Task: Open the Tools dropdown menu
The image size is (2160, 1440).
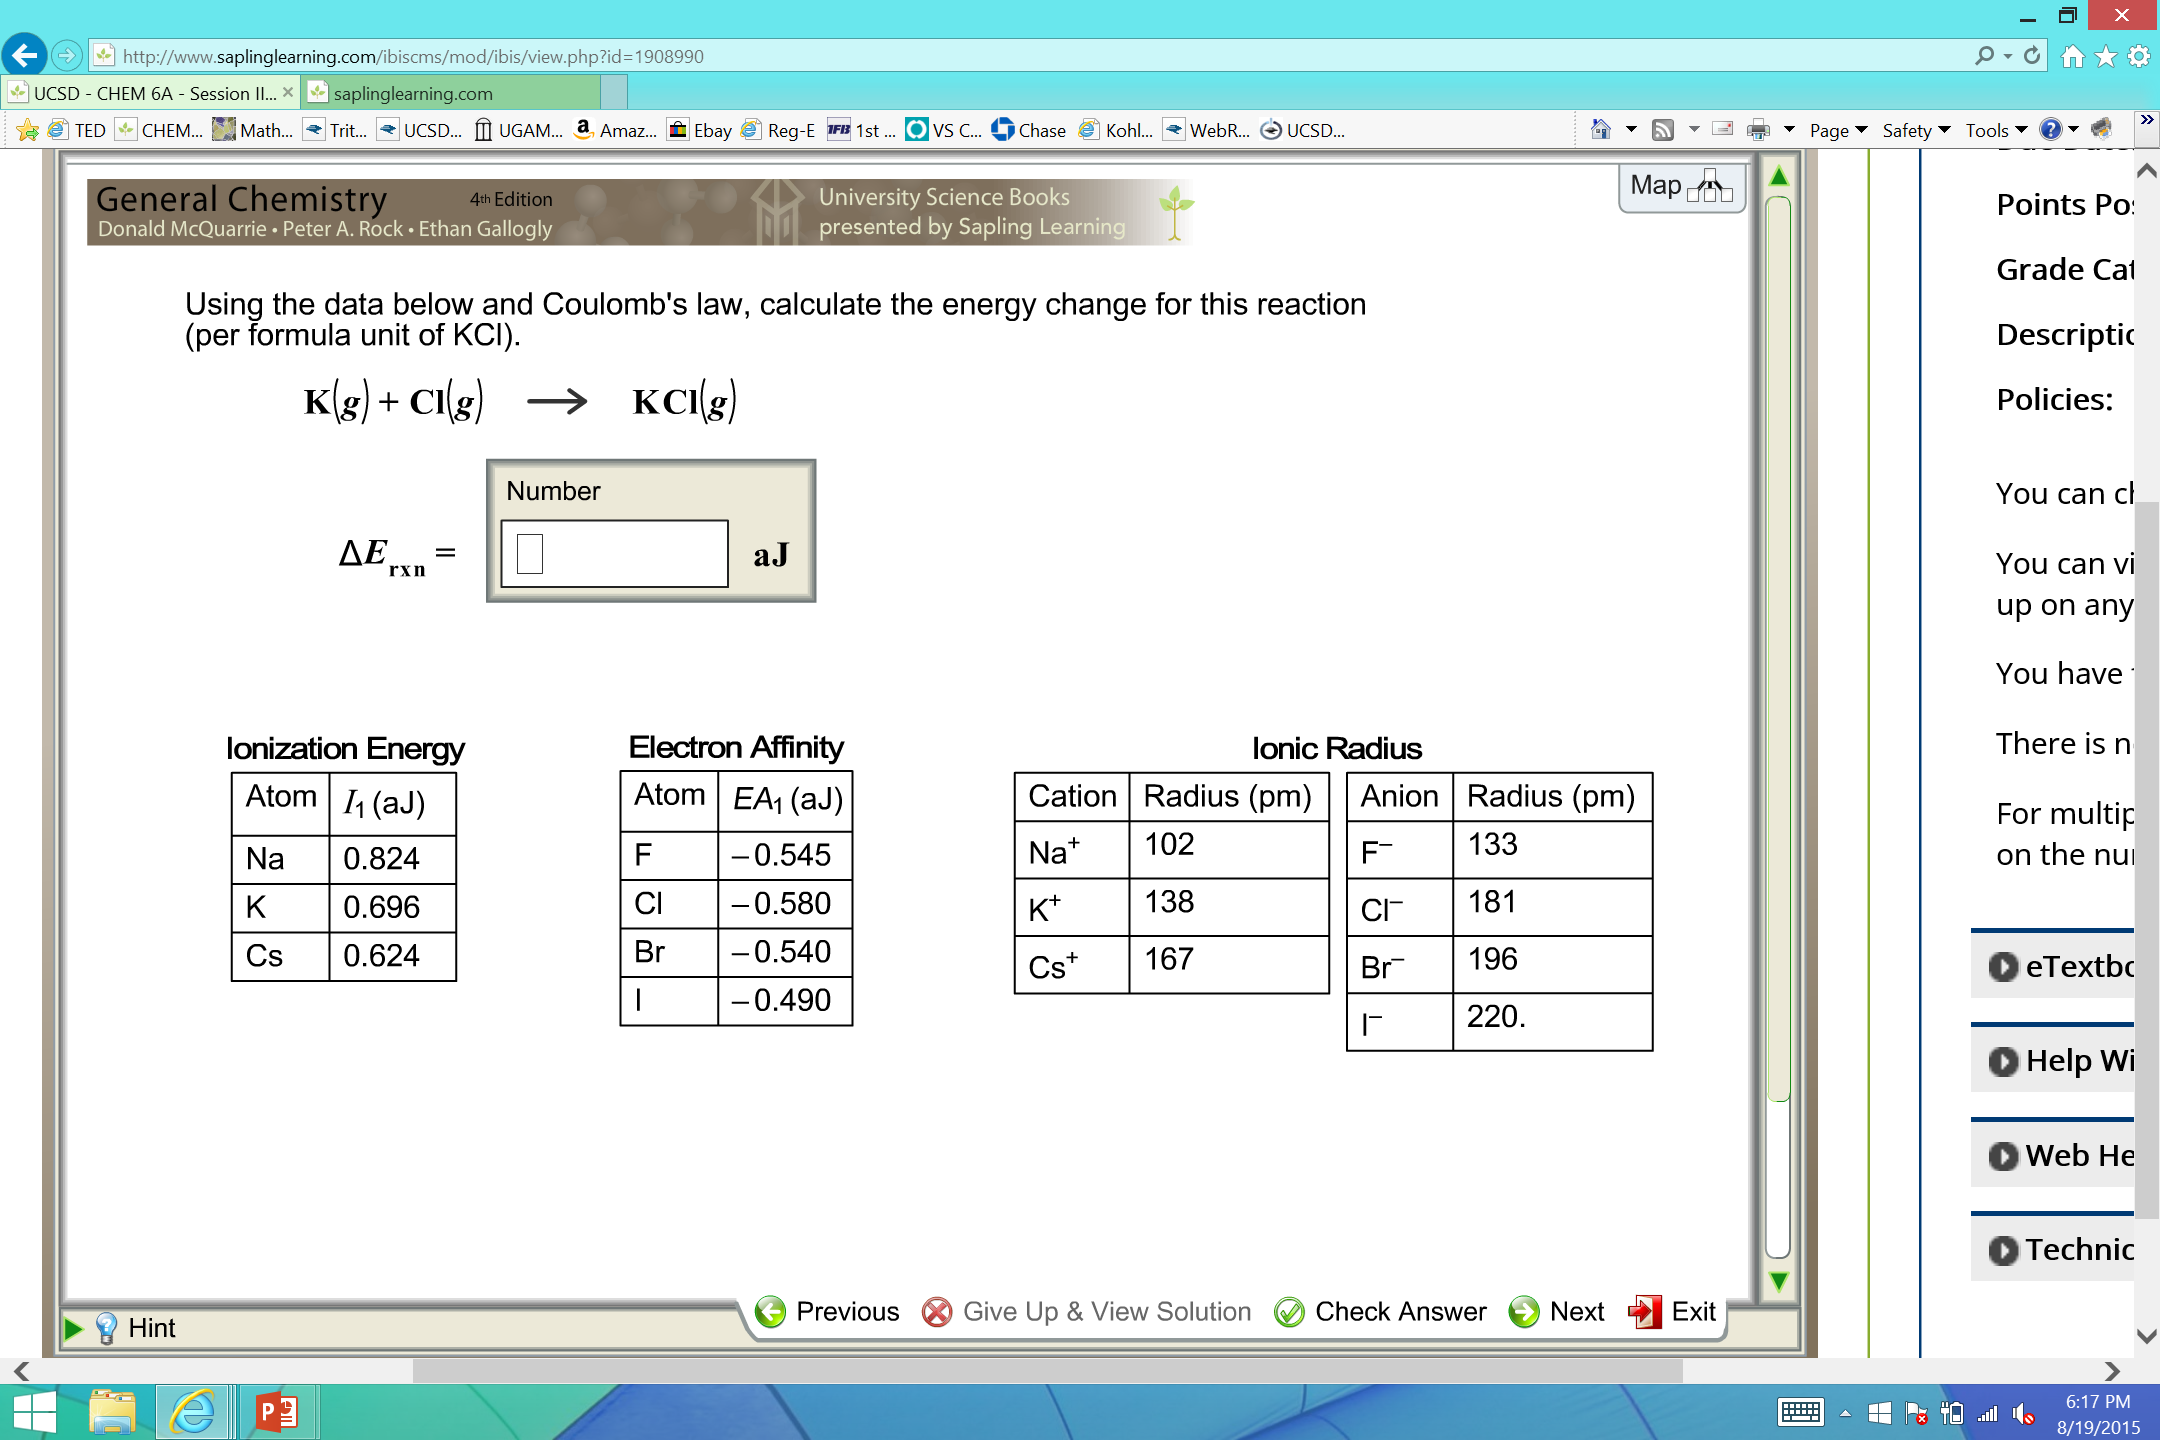Action: [1989, 130]
